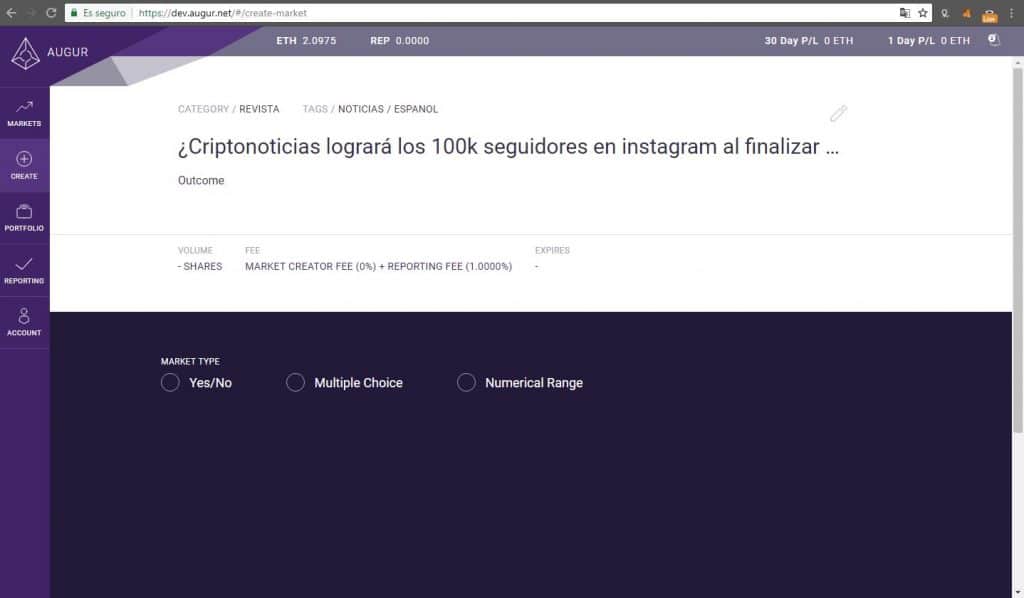Bookmark this page with the star icon
This screenshot has height=598, width=1024.
[x=923, y=12]
